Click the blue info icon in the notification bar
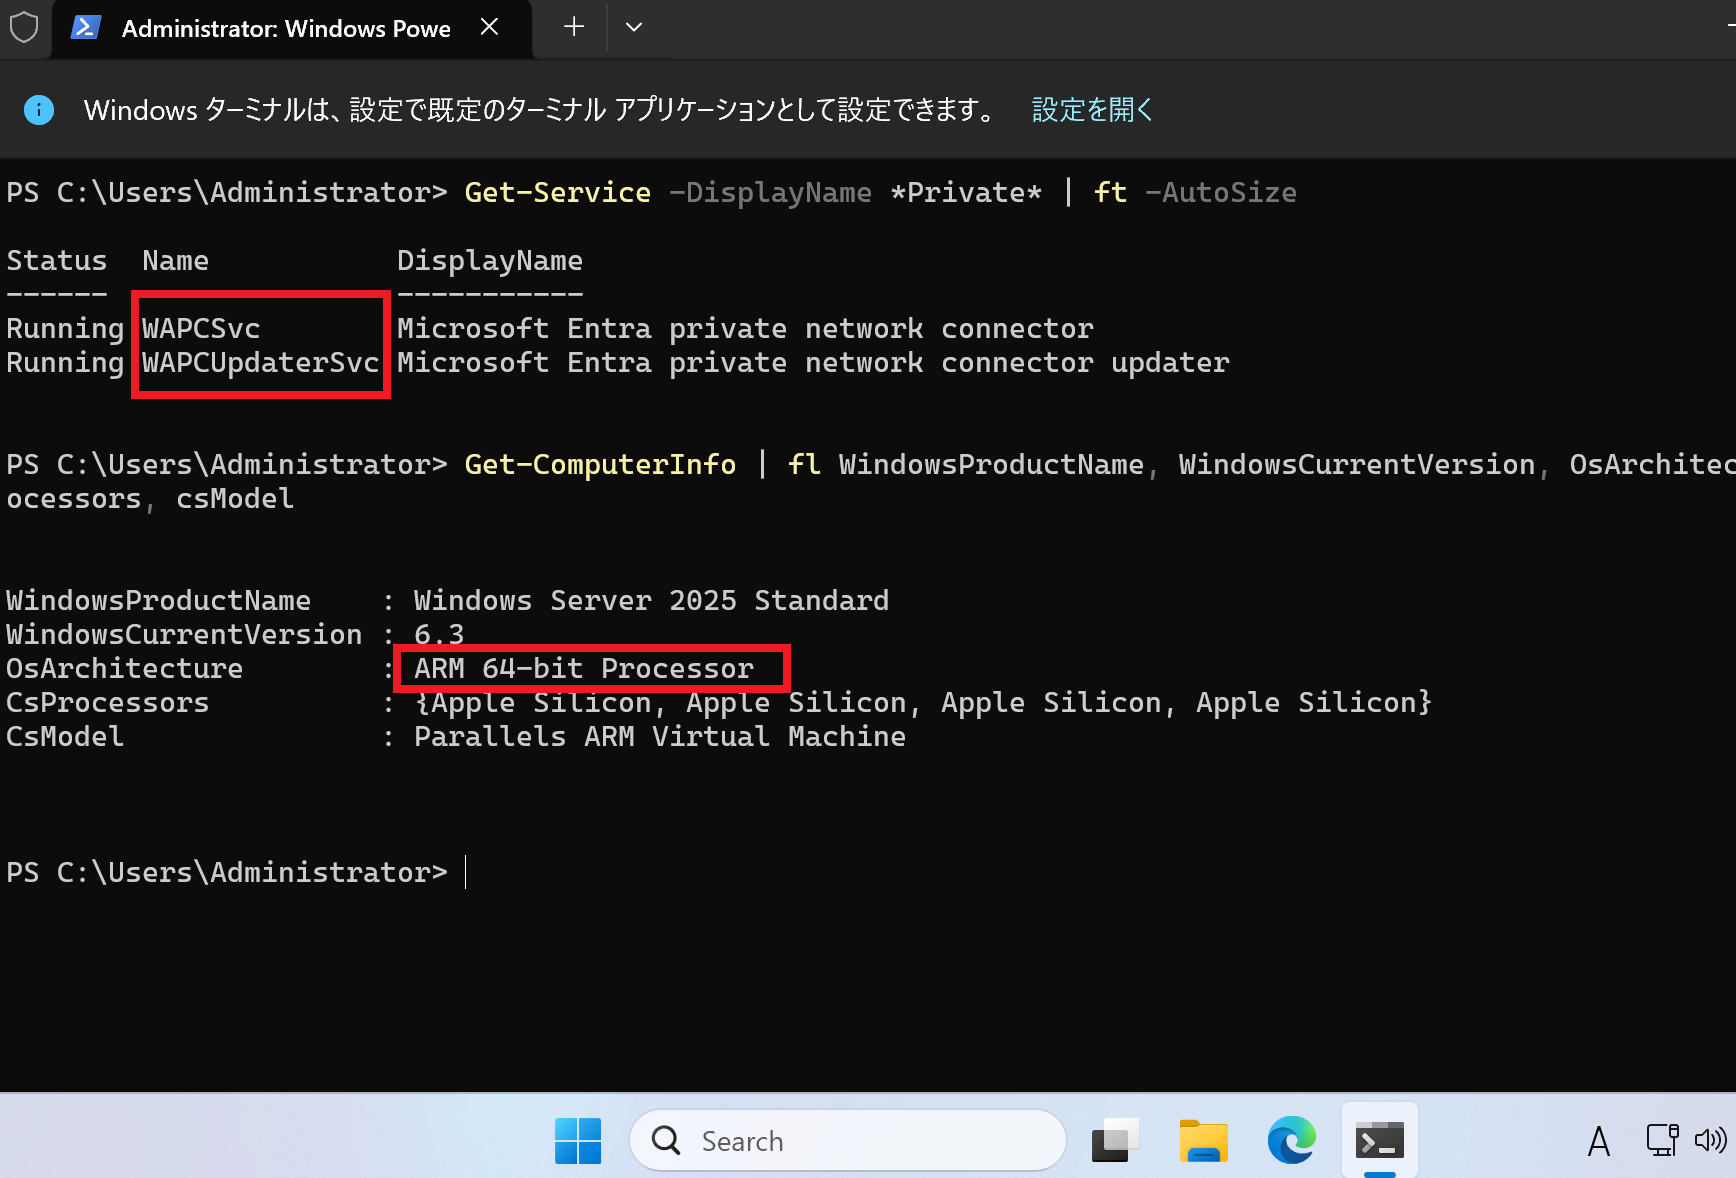1736x1178 pixels. click(39, 110)
